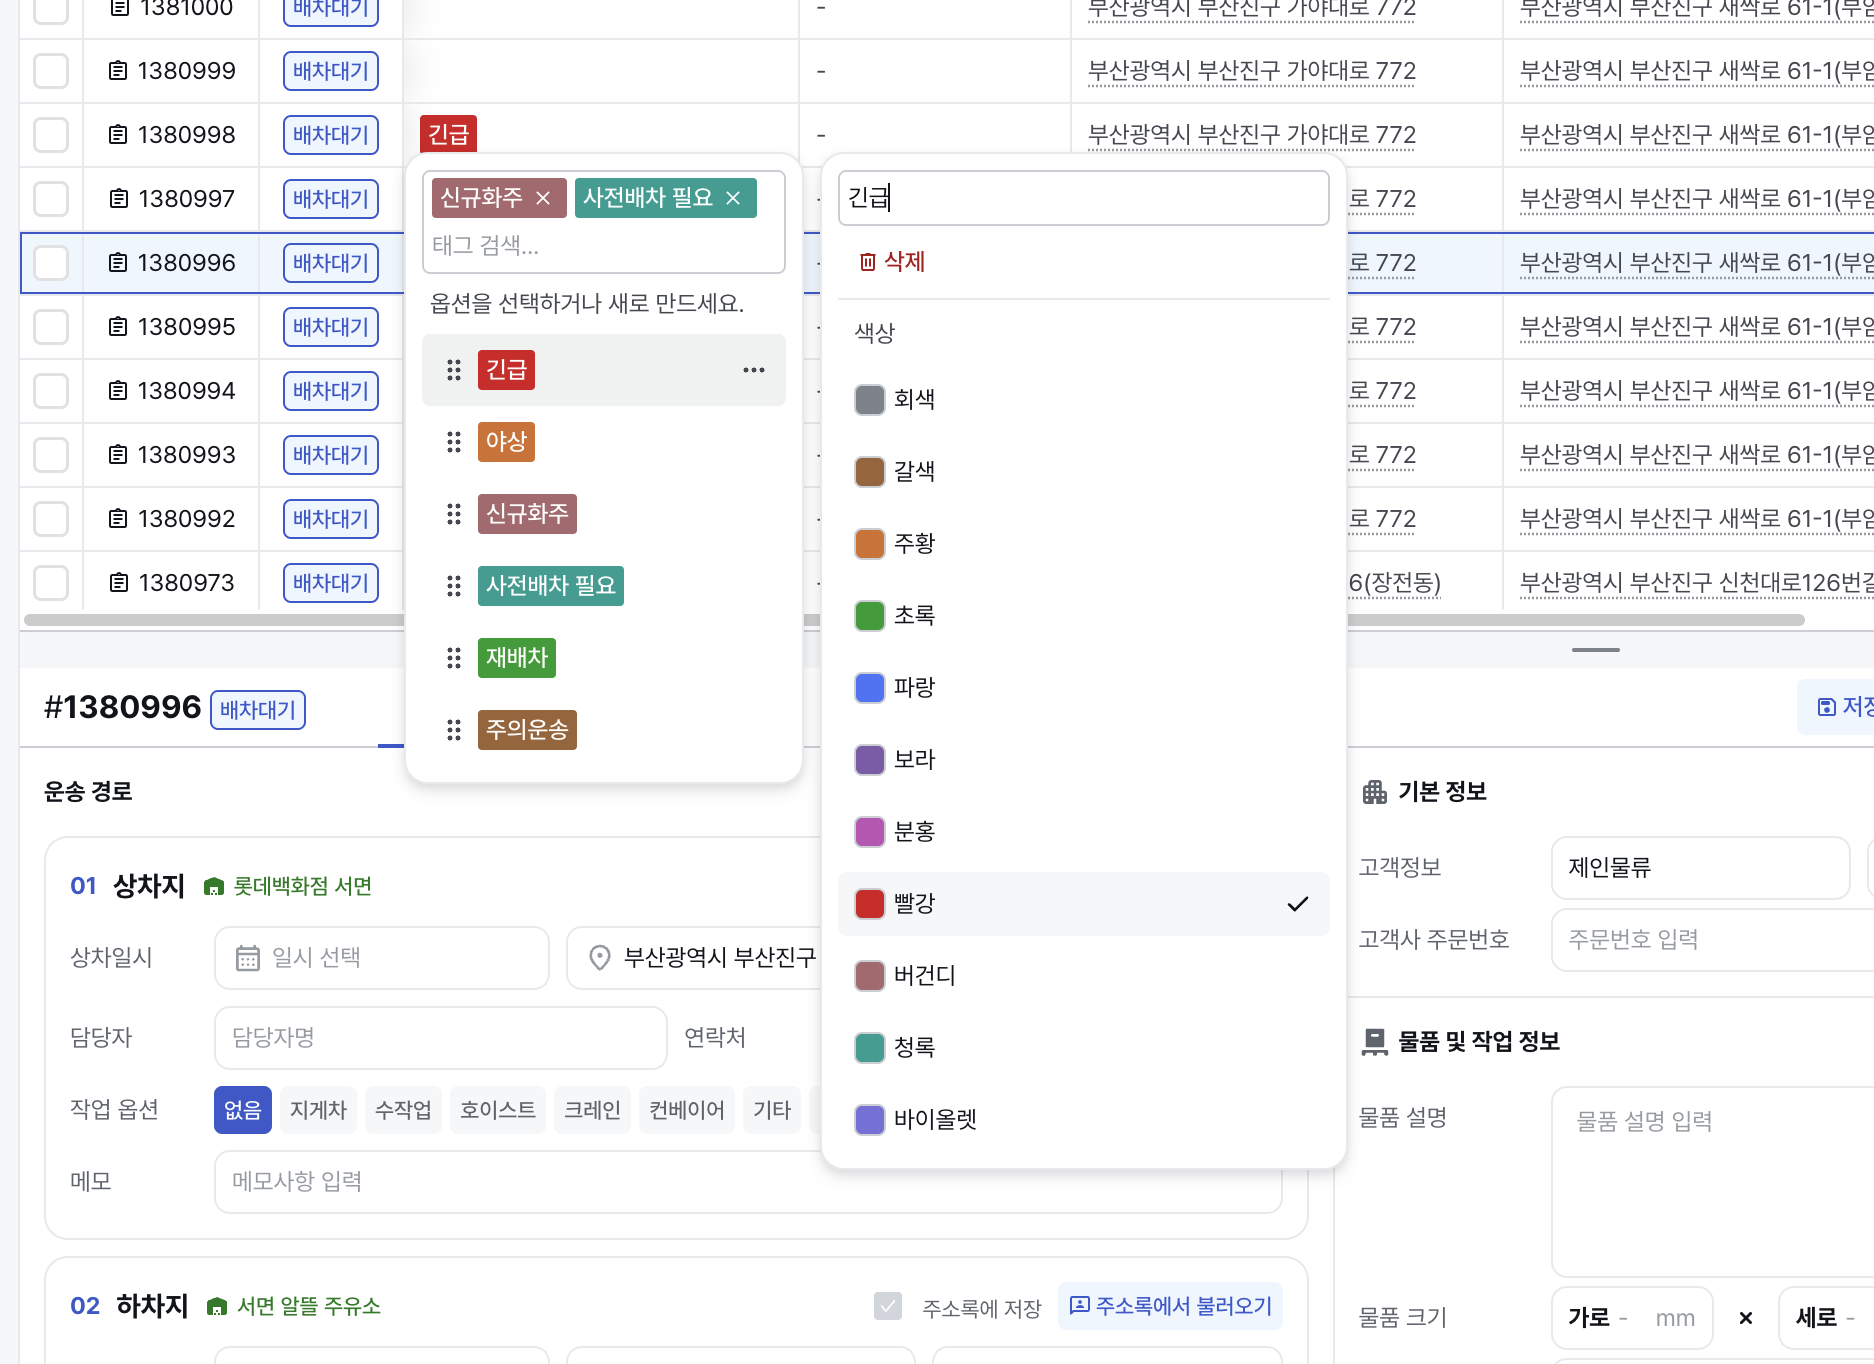
Task: Select 바이올렛 color option
Action: (1084, 1120)
